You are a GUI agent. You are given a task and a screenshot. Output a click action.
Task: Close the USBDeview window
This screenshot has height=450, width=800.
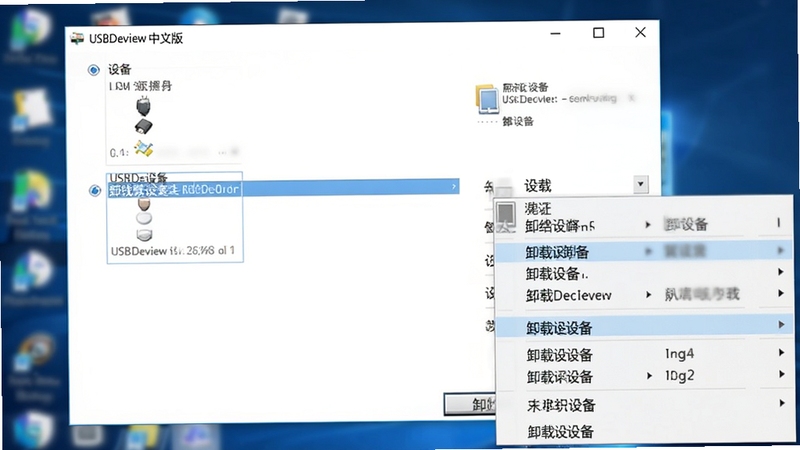click(640, 32)
